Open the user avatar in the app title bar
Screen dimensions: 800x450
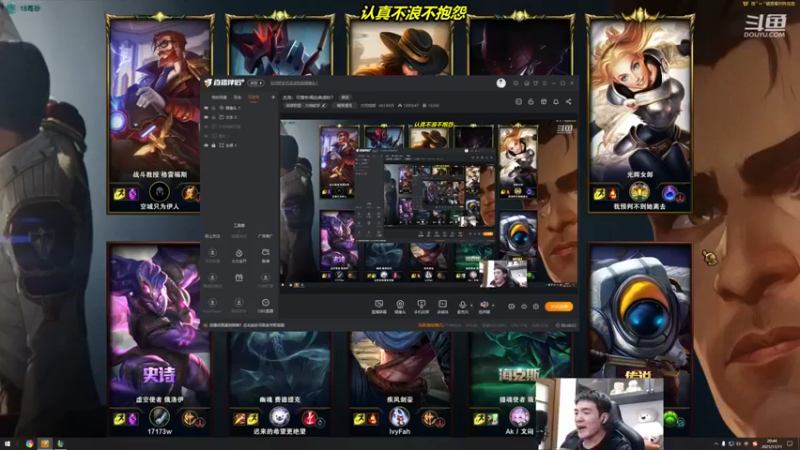click(501, 83)
